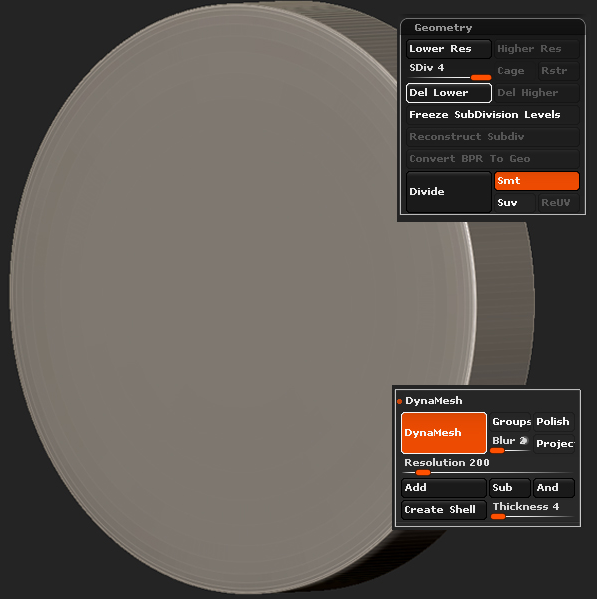Collapse the Geometry panel header
This screenshot has height=599, width=597.
pyautogui.click(x=493, y=28)
